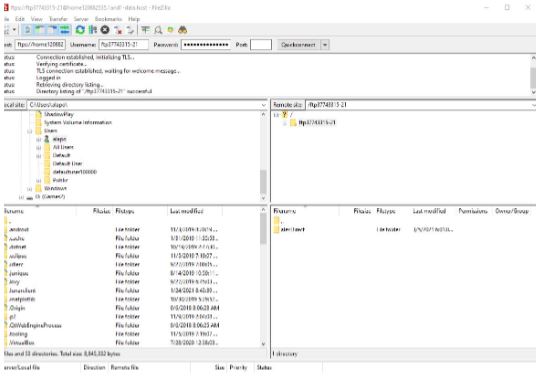The width and height of the screenshot is (544, 379).
Task: Open the Edit menu
Action: (x=20, y=19)
